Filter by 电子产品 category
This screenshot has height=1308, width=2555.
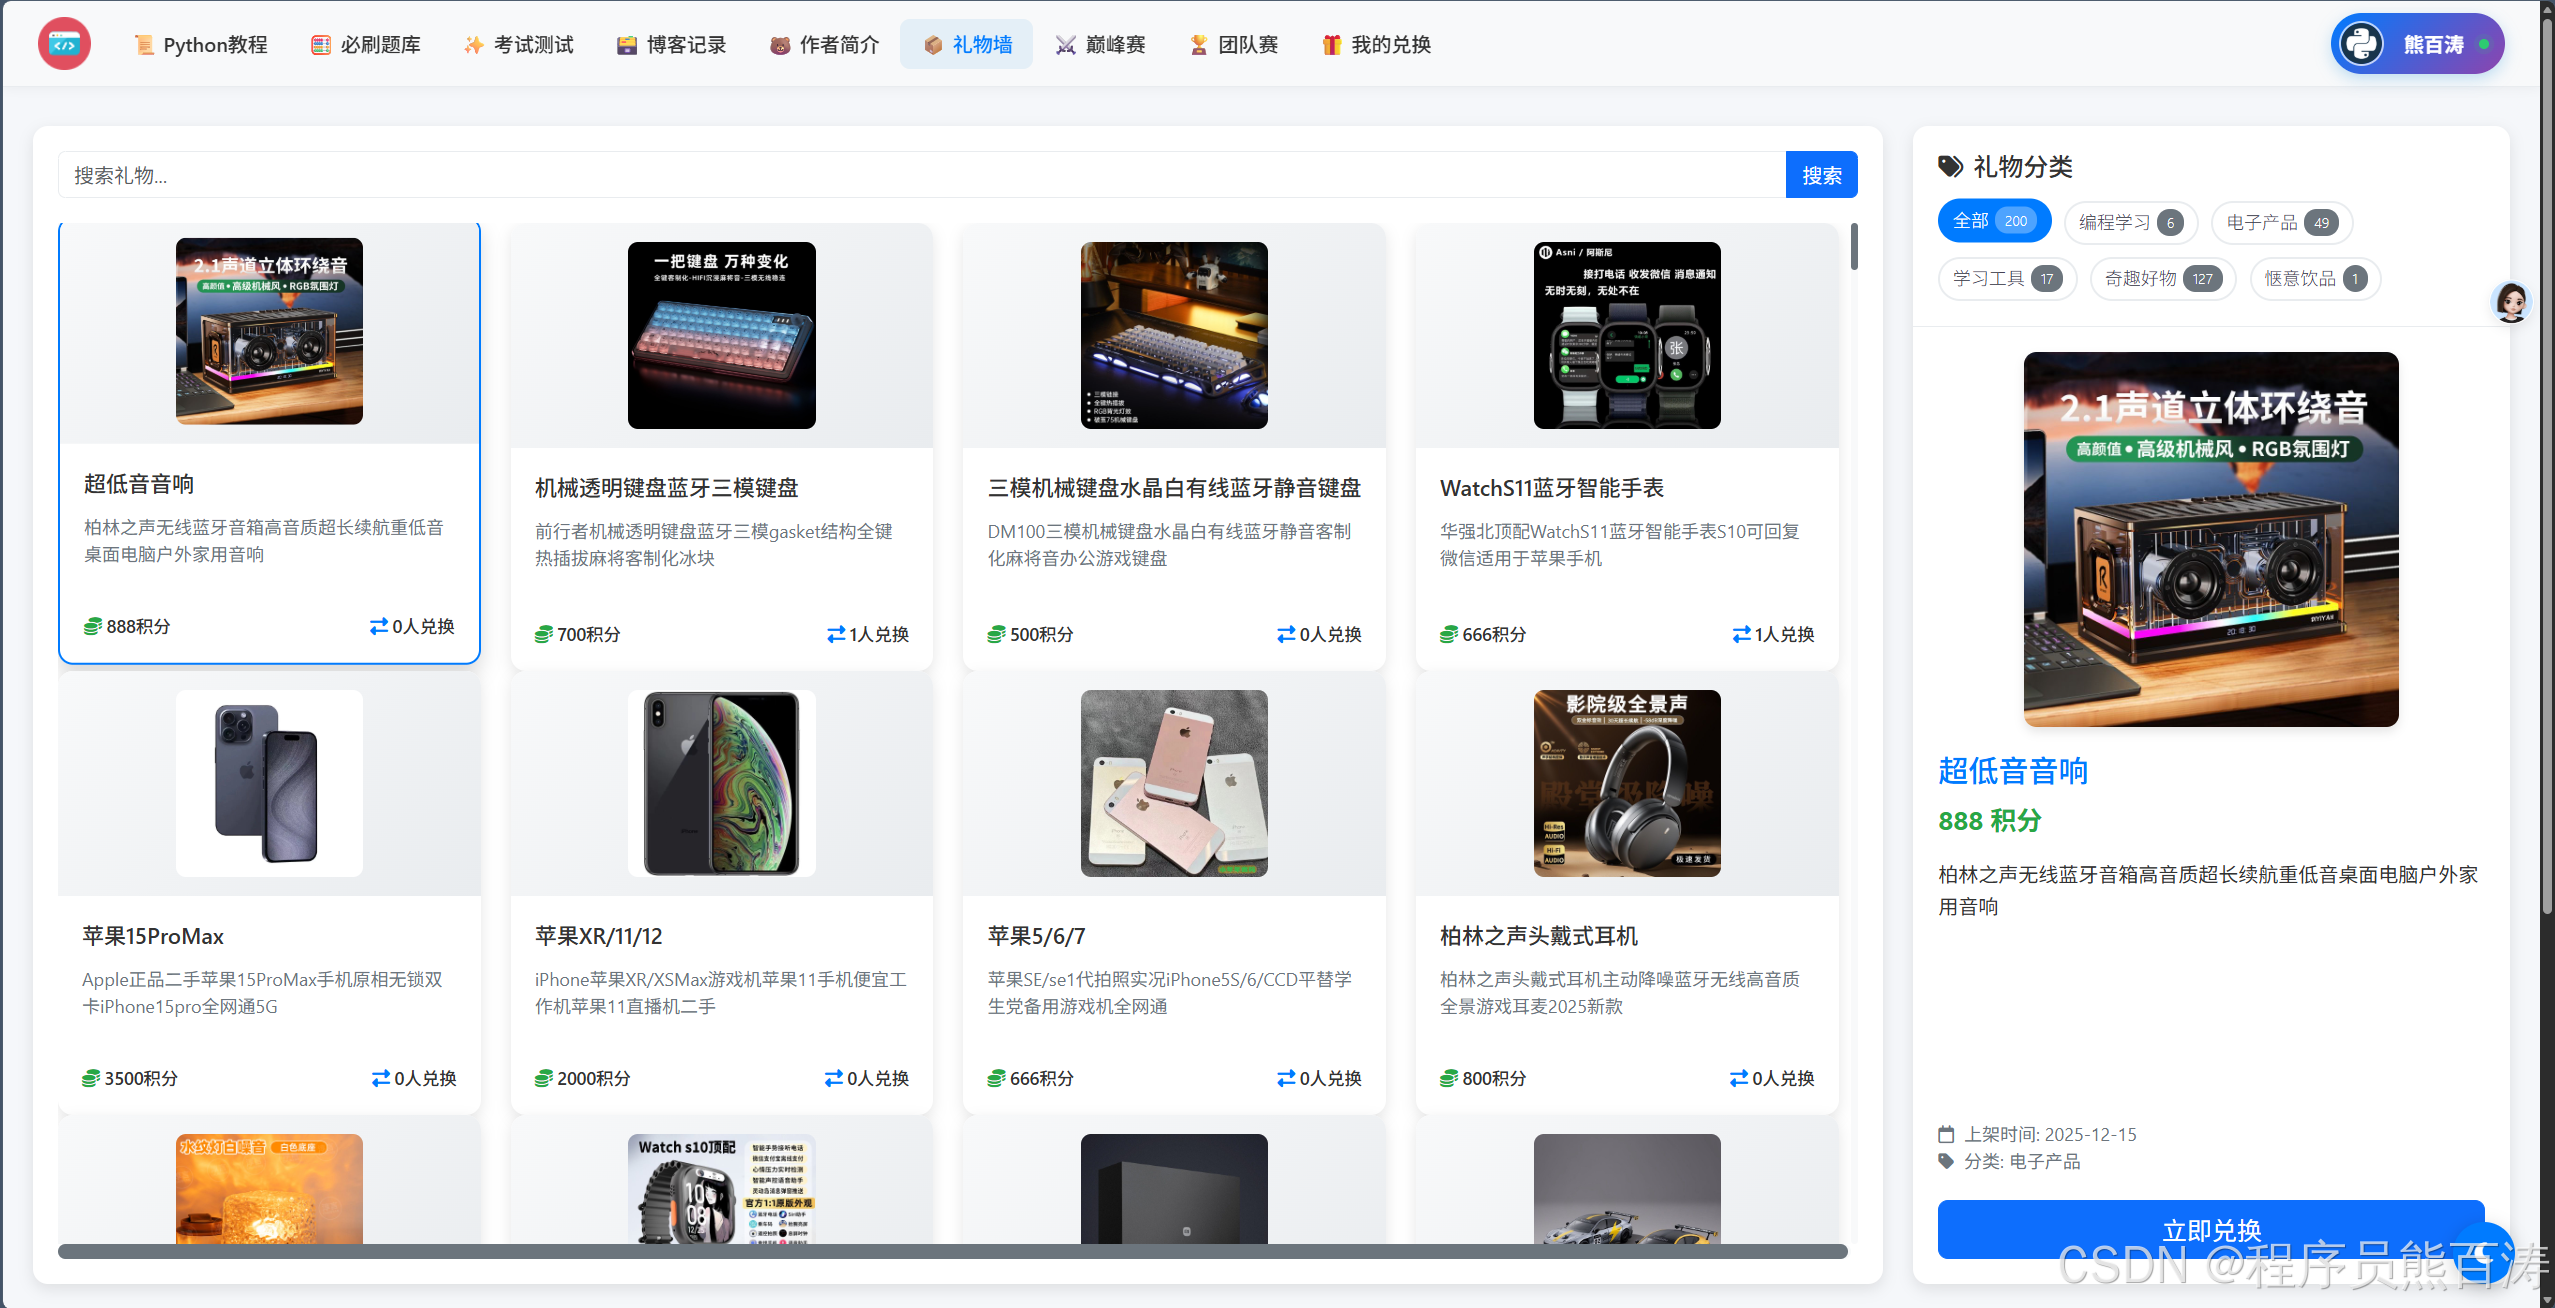click(x=2281, y=222)
